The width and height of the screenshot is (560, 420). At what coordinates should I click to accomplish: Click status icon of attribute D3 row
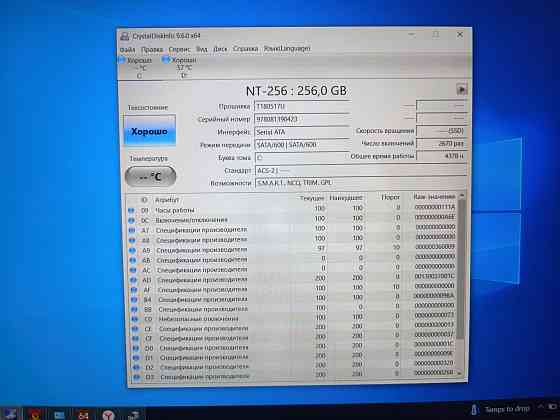click(x=137, y=377)
